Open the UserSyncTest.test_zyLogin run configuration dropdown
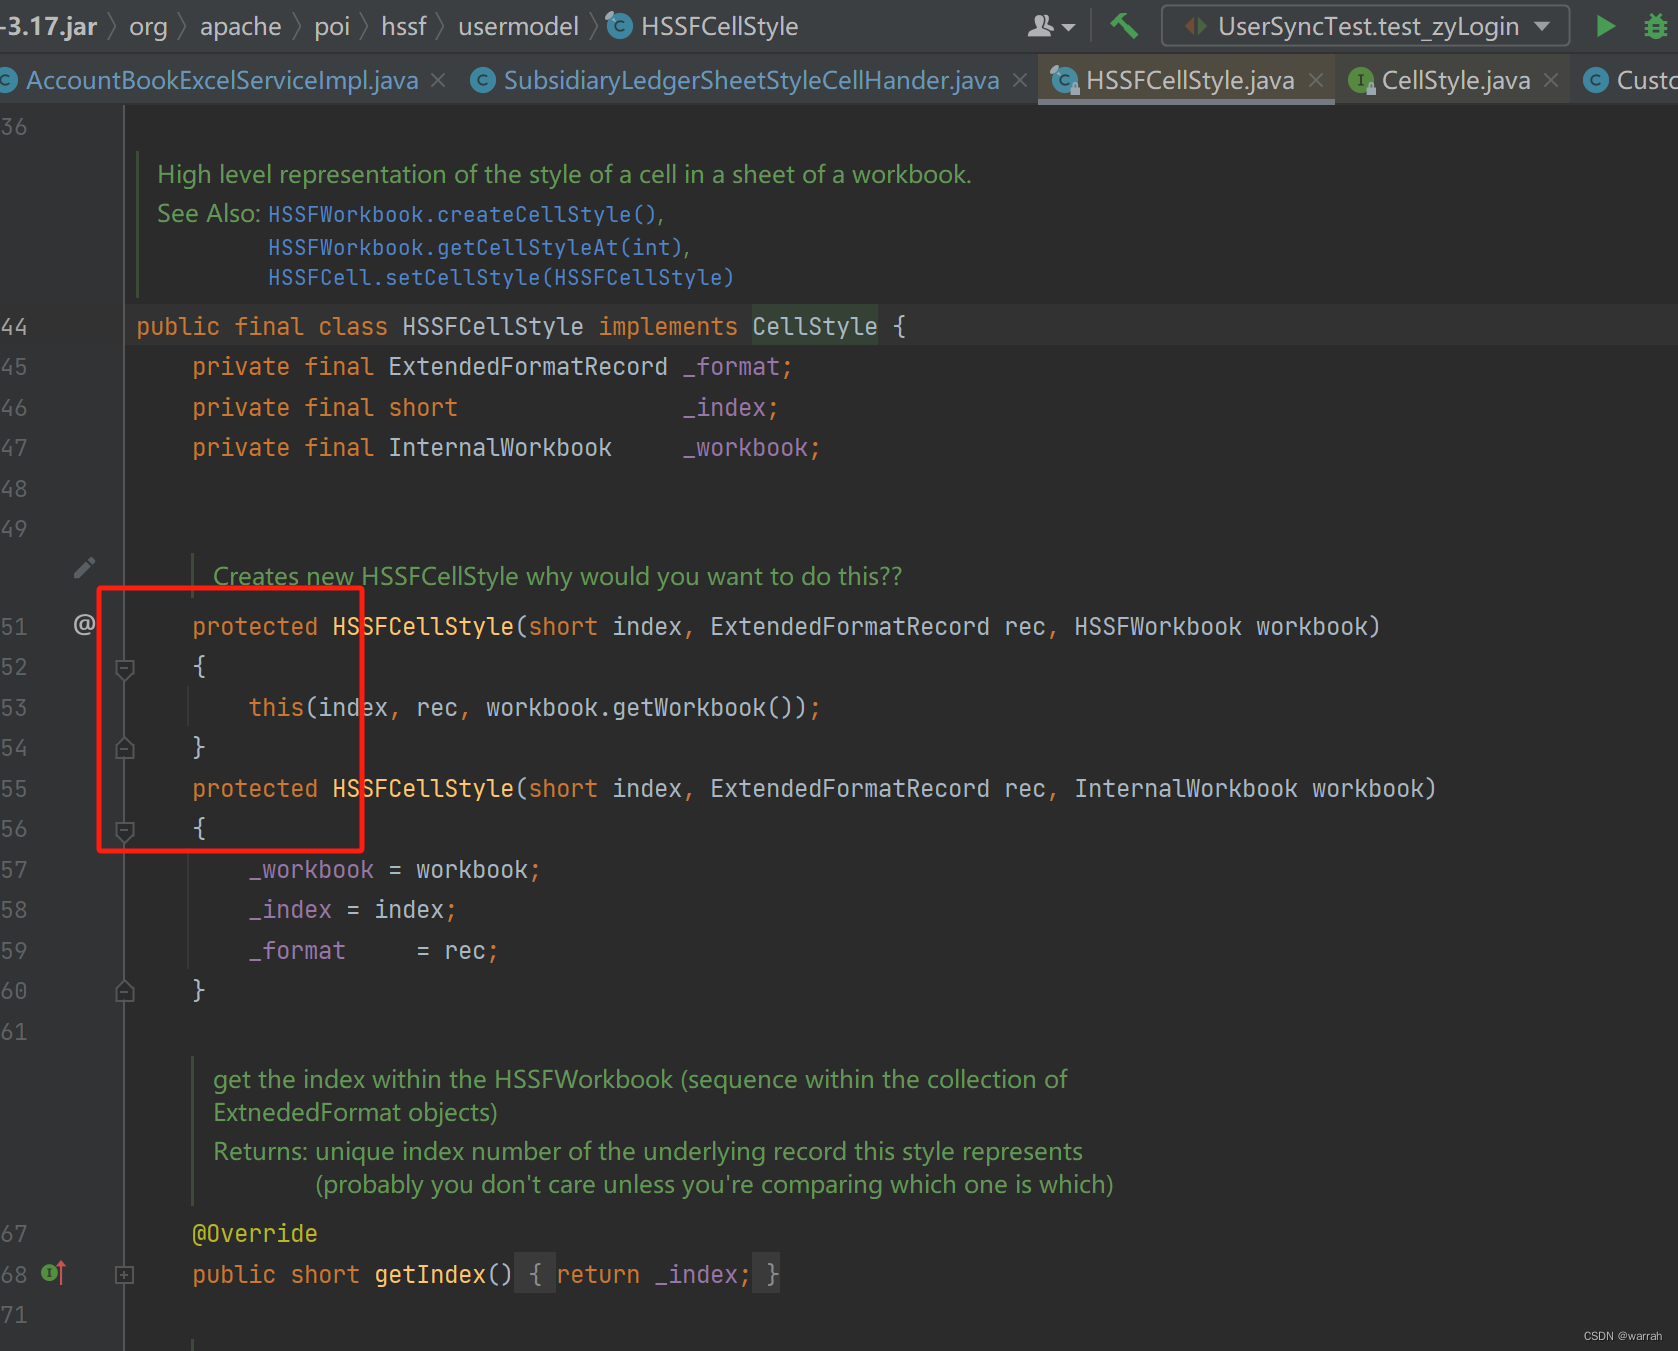Screen dimensions: 1678x1351 pyautogui.click(x=1365, y=26)
